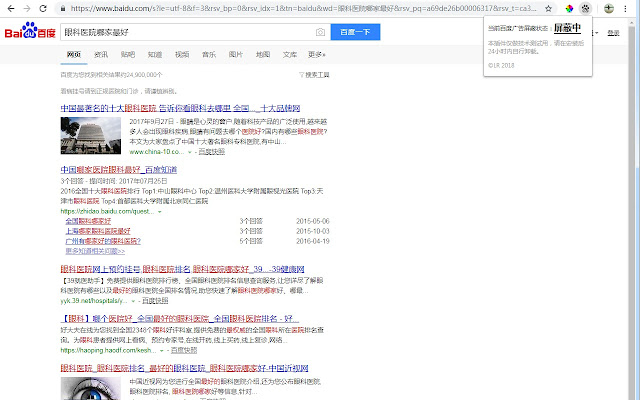Viewport: 640px width, 400px height.
Task: Click 更多知道相关问题>> link
Action: (95, 251)
